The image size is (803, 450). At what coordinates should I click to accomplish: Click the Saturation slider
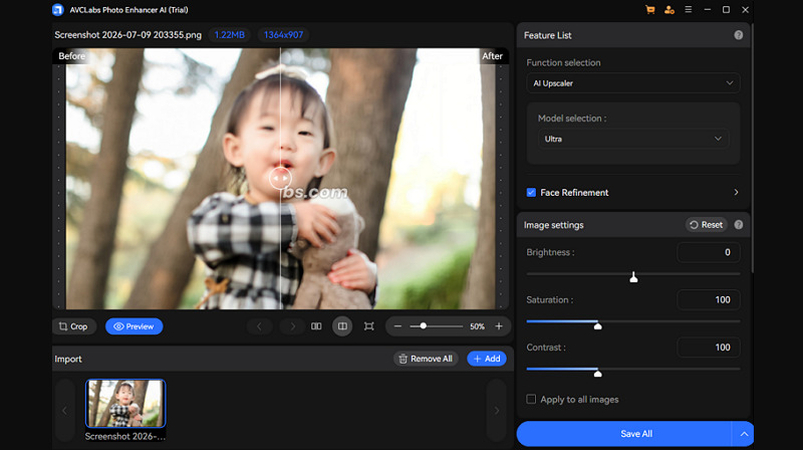pyautogui.click(x=633, y=323)
